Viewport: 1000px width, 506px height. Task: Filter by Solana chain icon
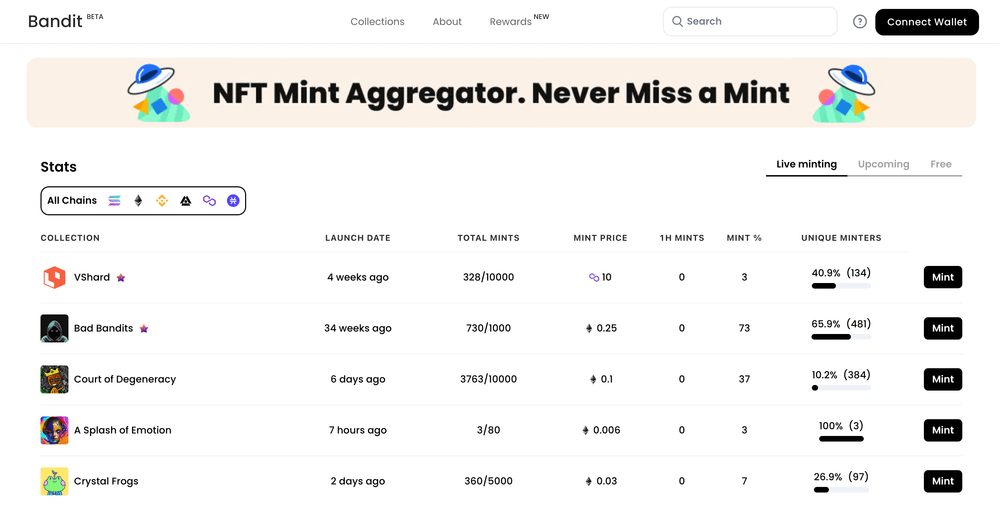(115, 201)
